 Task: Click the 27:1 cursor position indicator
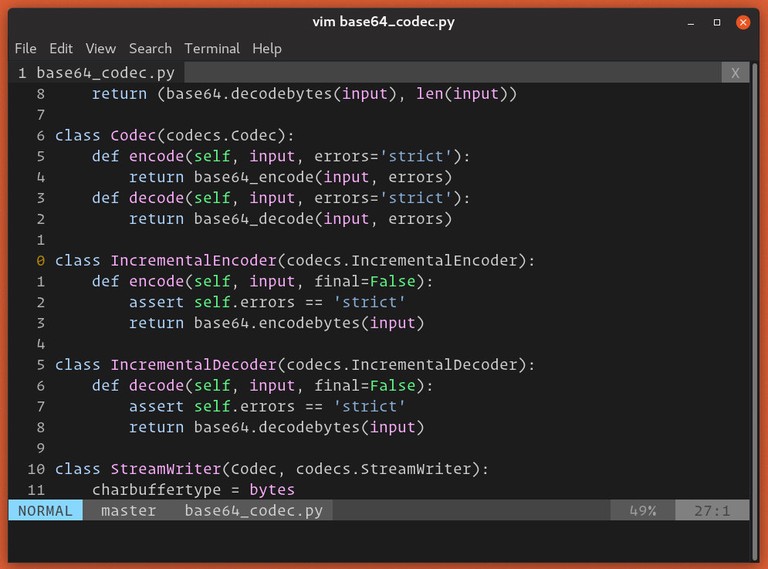click(711, 511)
